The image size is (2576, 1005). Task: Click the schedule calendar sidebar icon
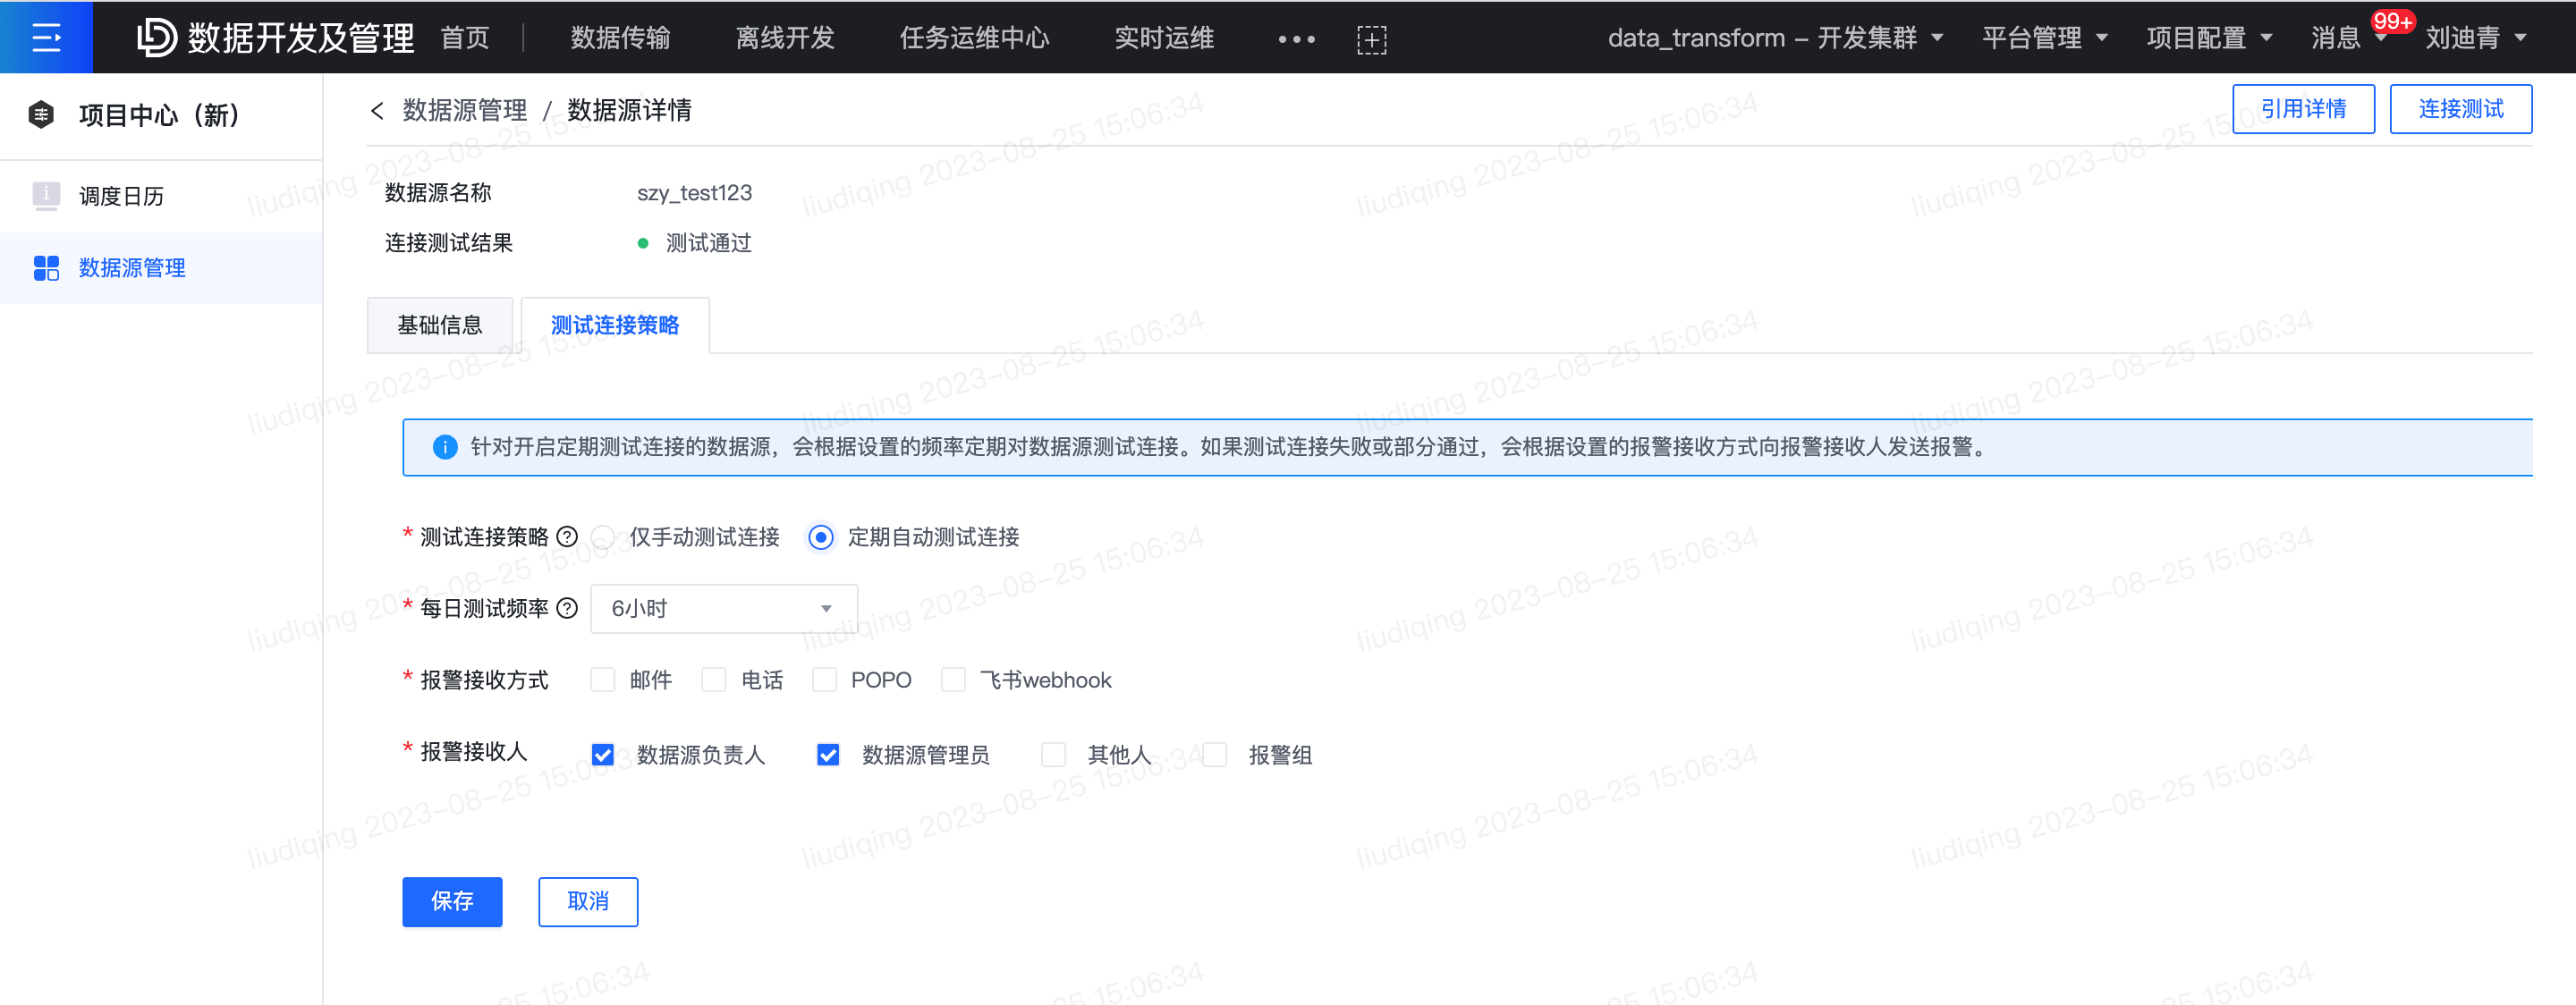point(46,195)
